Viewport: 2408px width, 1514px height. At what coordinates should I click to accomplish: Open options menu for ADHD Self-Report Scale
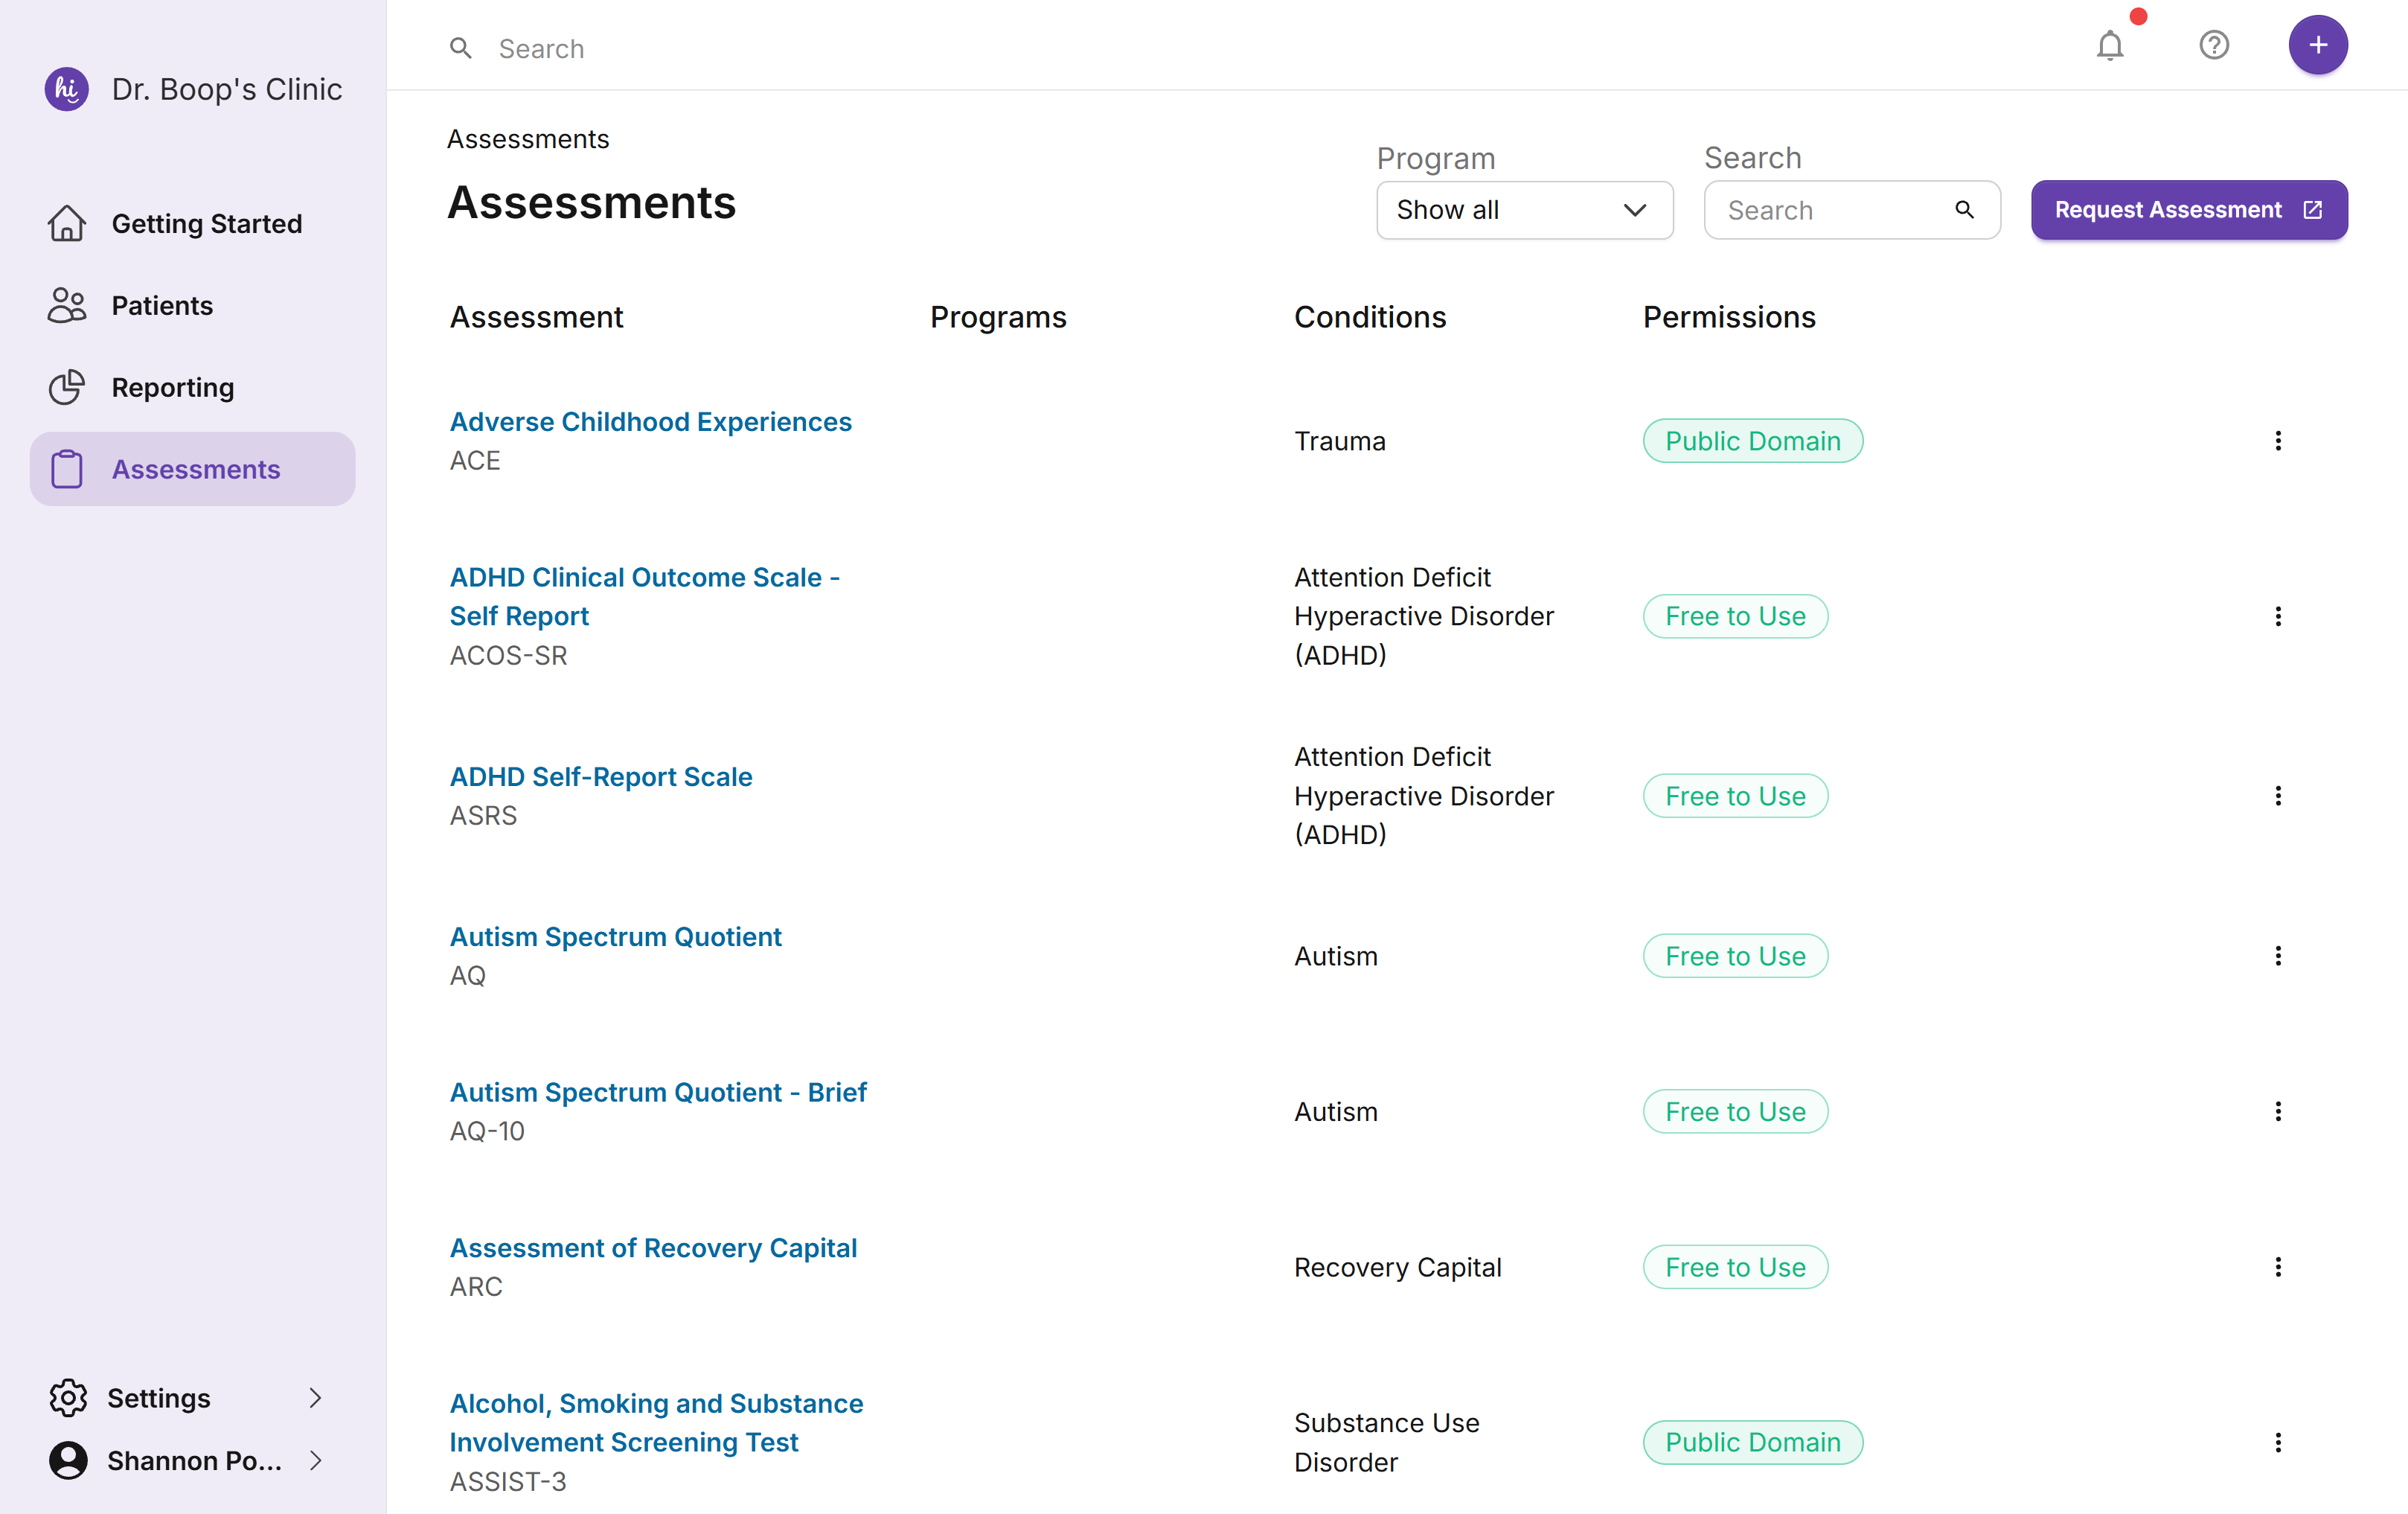tap(2278, 795)
